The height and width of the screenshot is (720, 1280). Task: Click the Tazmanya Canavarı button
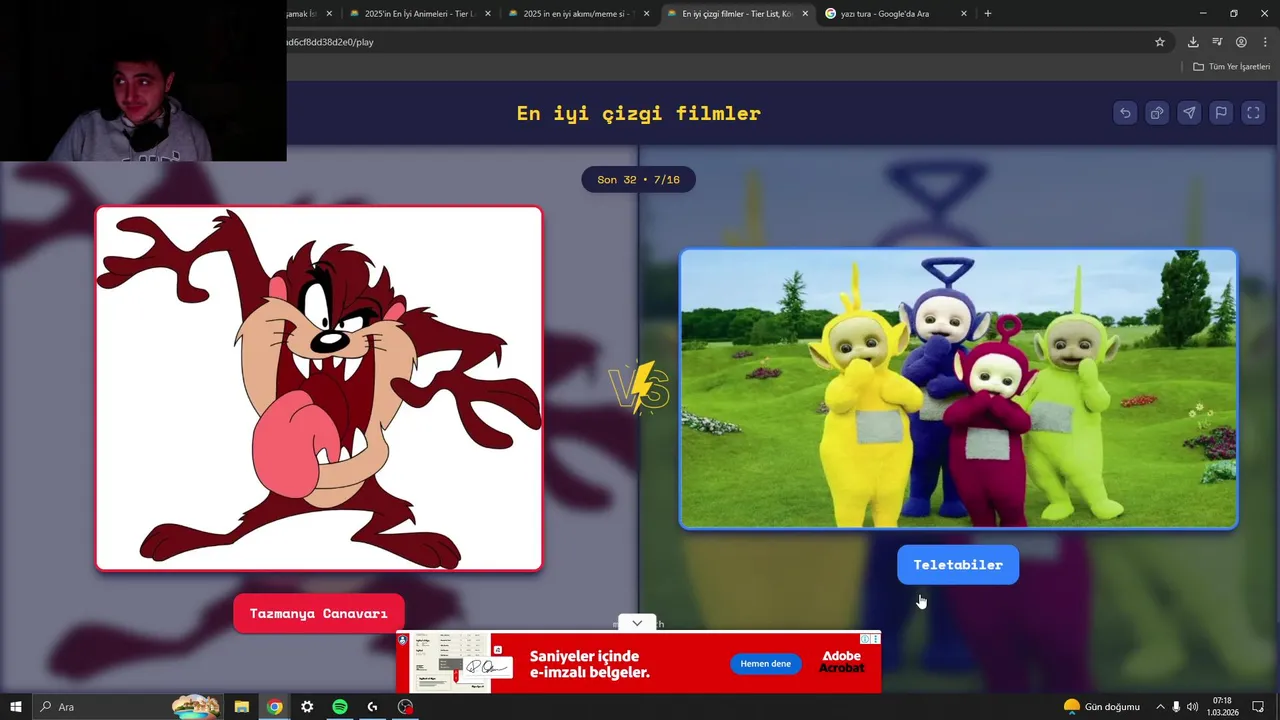click(x=318, y=613)
